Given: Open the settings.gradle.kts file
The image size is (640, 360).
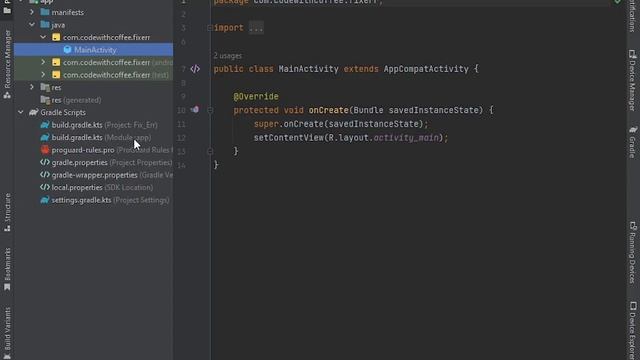Looking at the screenshot, I should [x=110, y=200].
